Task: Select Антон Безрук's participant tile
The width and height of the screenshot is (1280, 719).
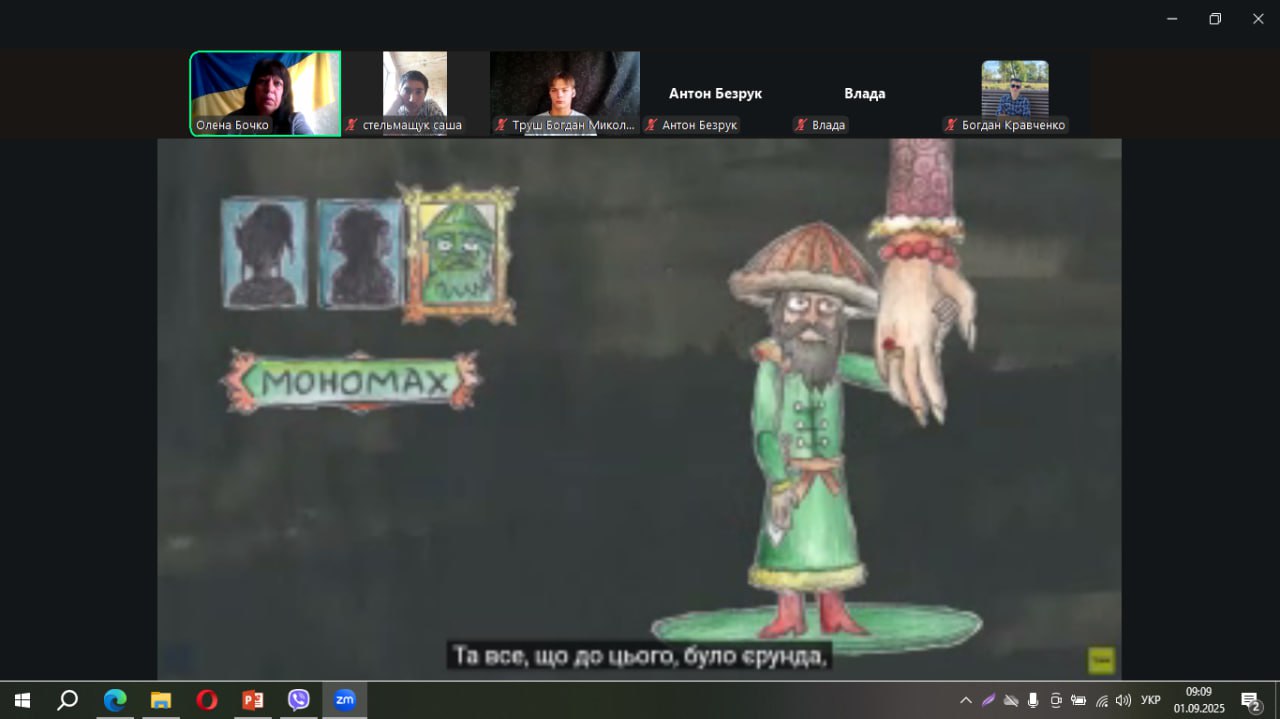Action: click(715, 93)
